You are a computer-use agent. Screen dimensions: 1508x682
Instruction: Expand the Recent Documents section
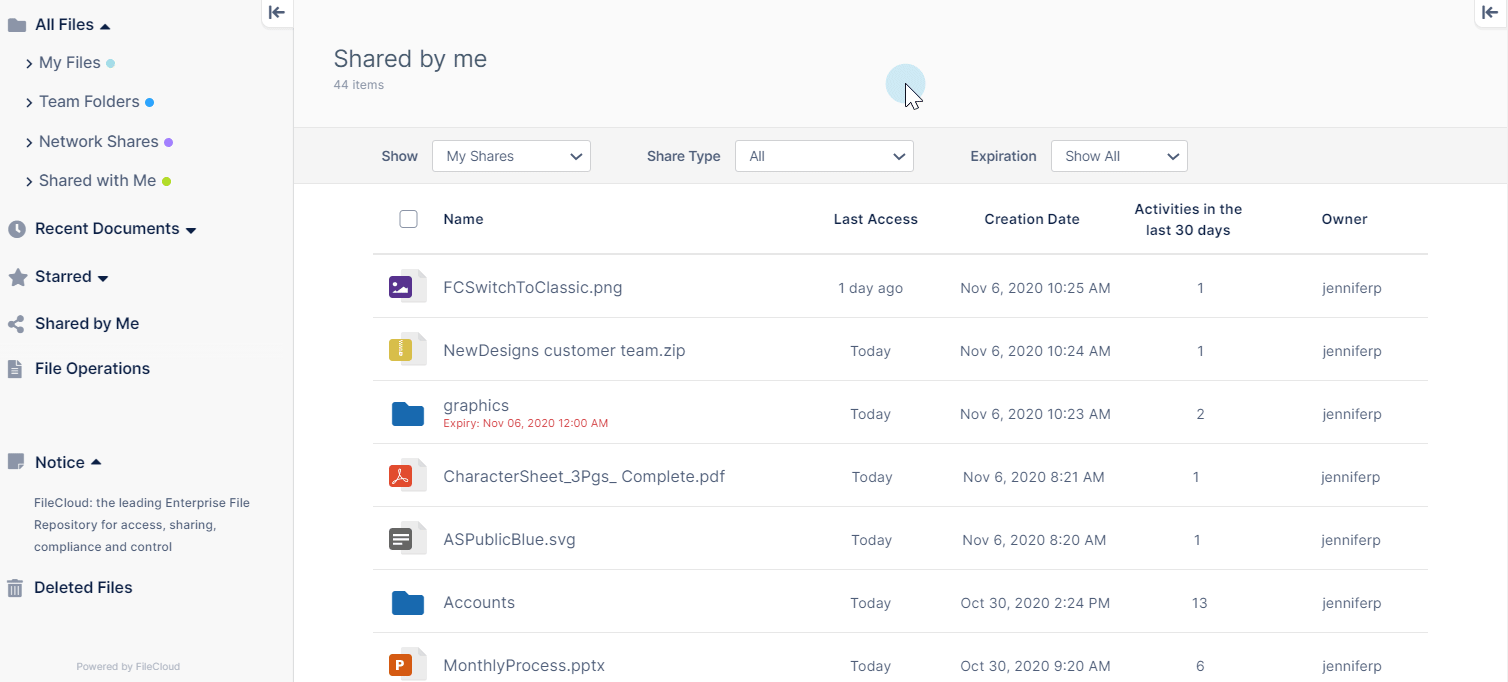pos(191,230)
